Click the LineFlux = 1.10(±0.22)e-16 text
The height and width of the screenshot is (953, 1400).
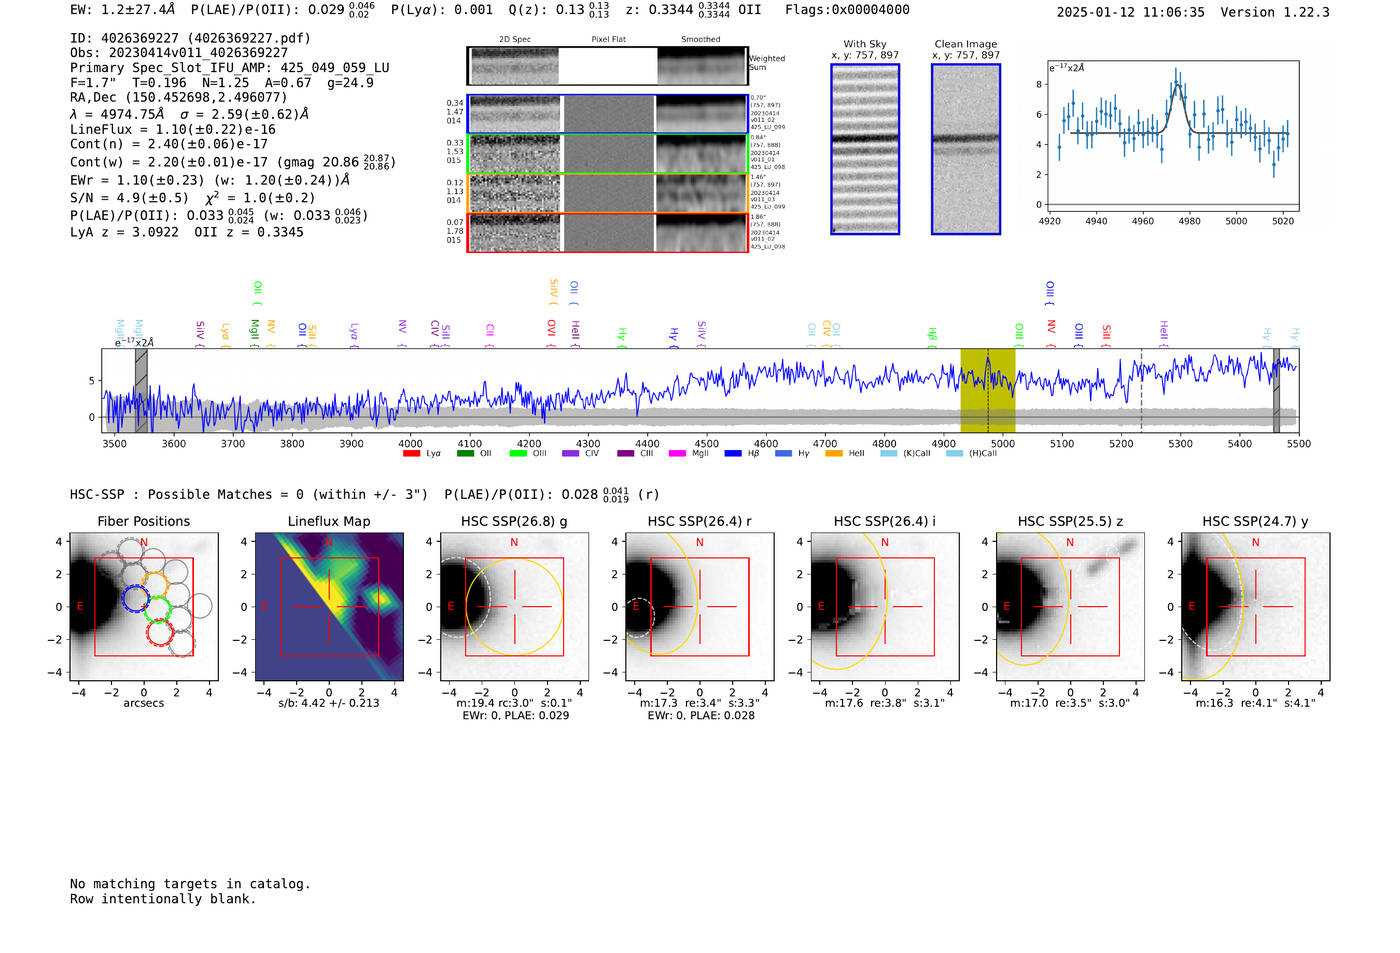click(173, 130)
